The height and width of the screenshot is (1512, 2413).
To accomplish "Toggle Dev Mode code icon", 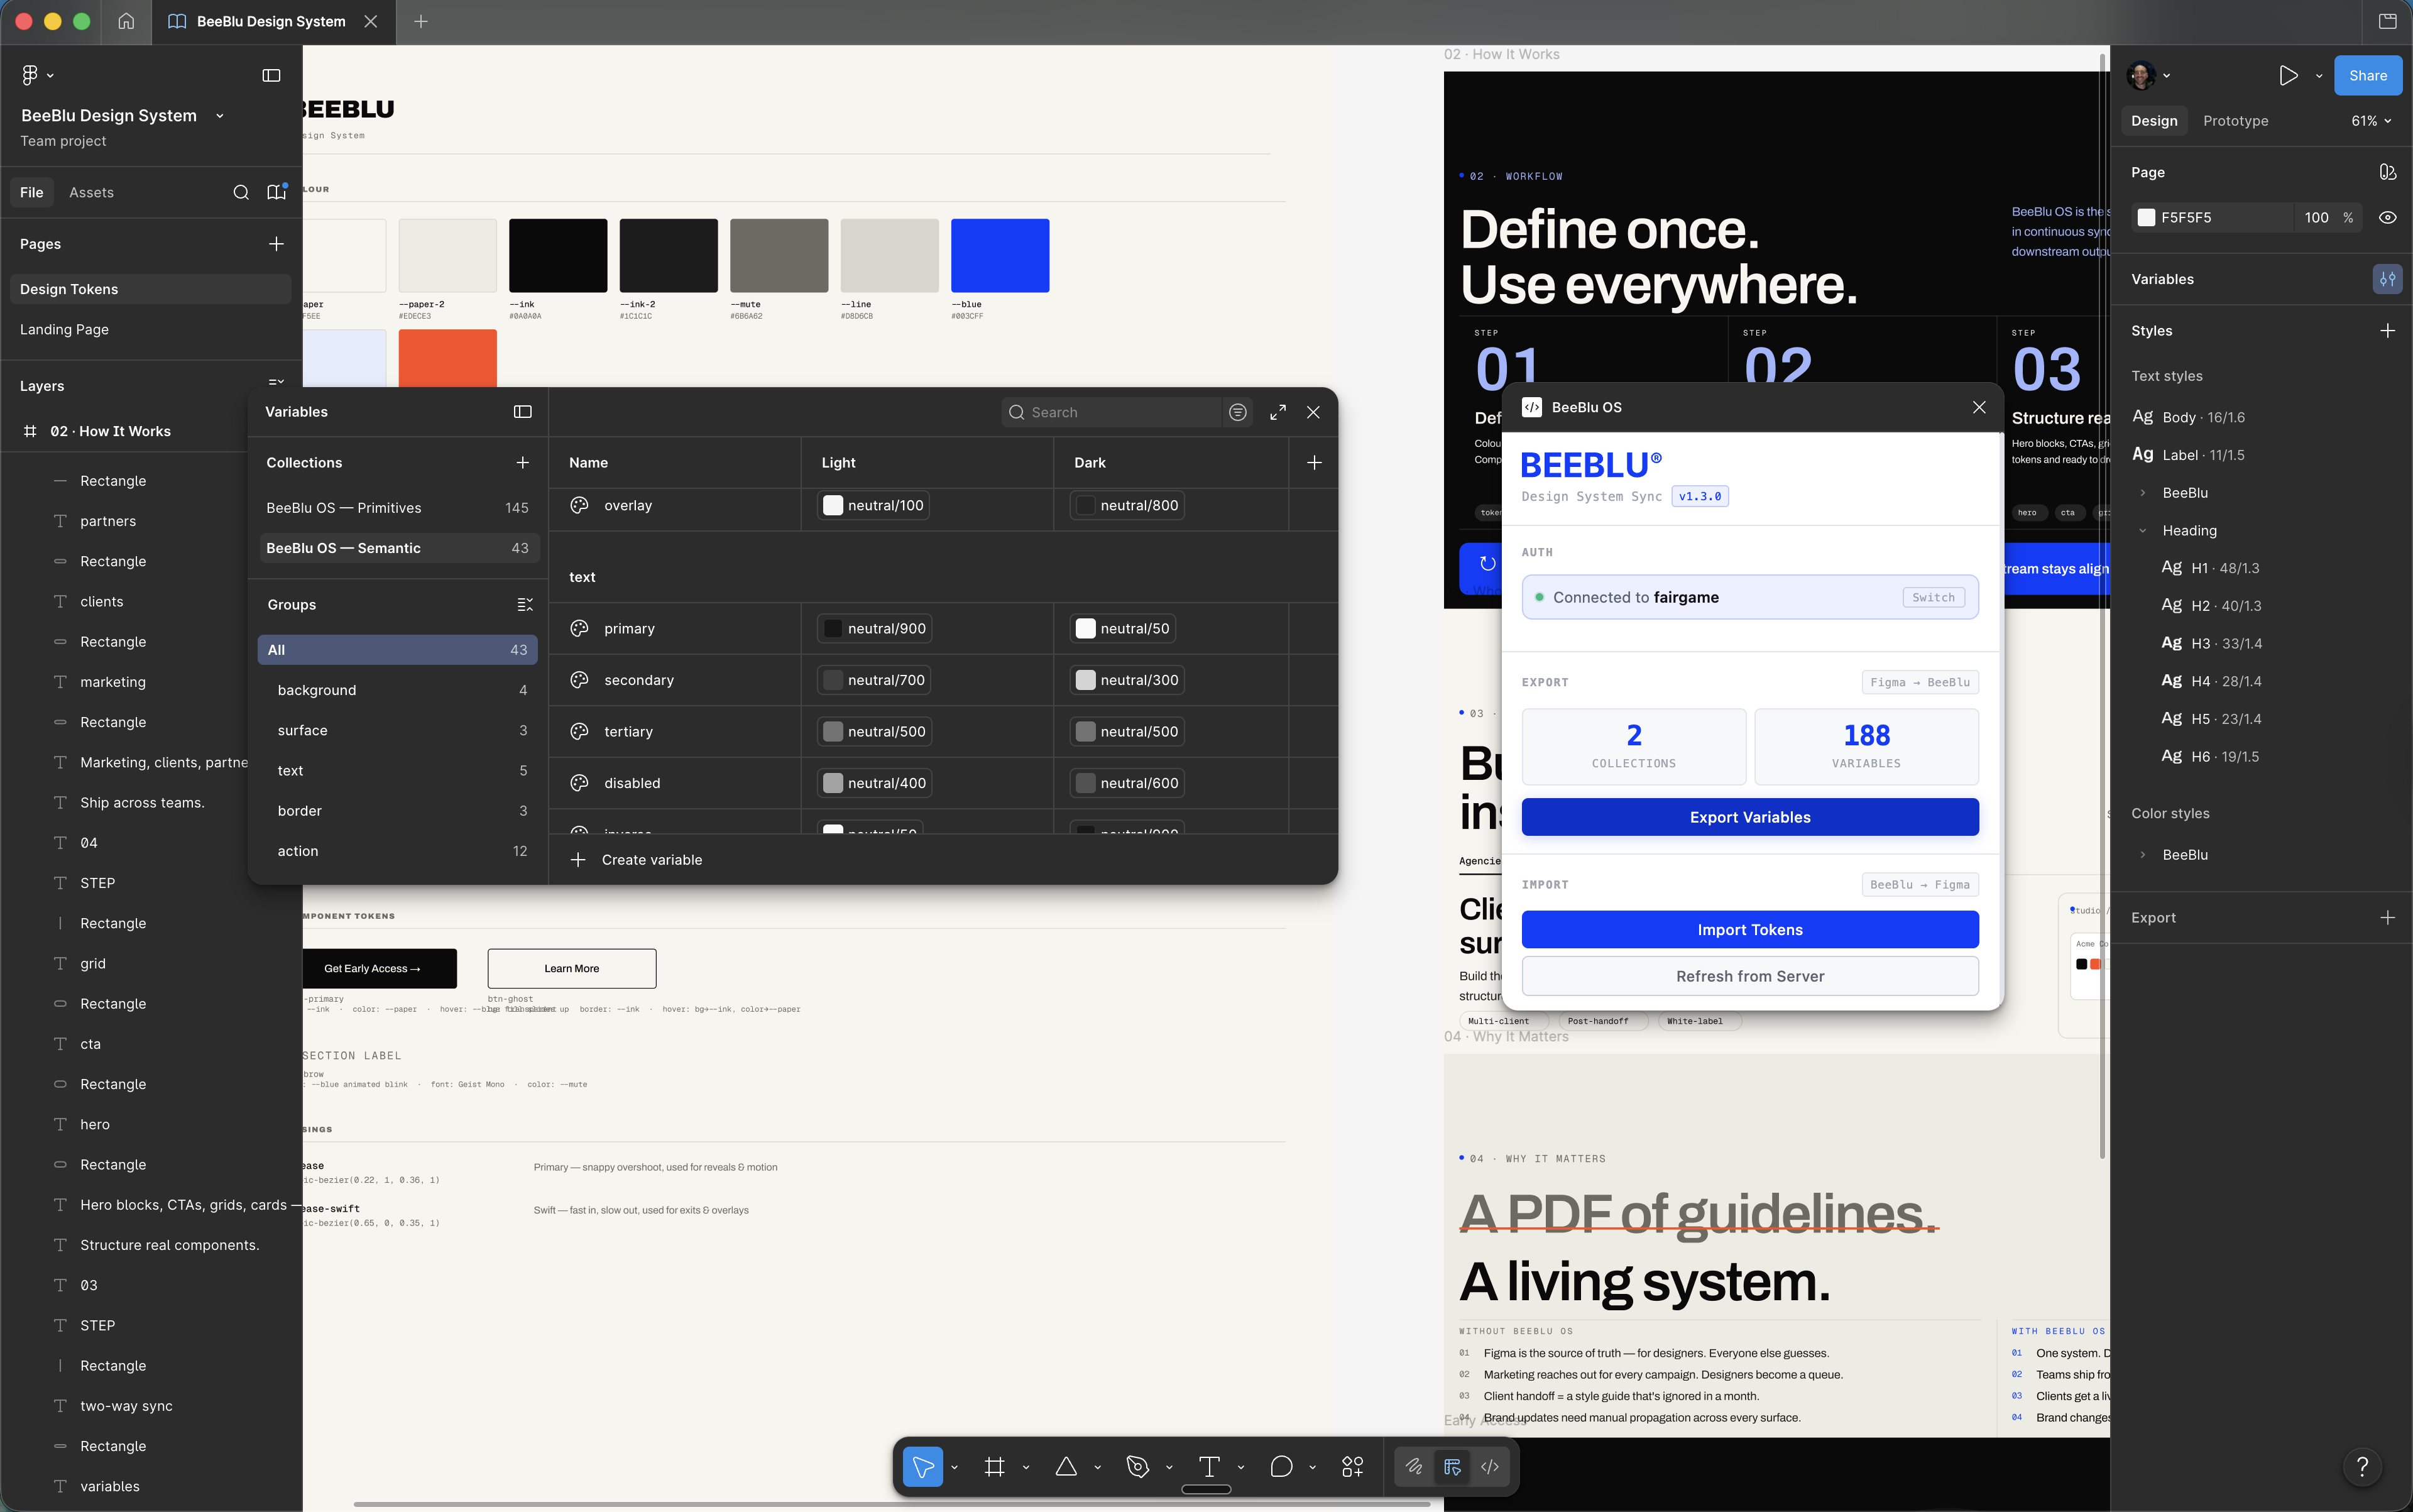I will pyautogui.click(x=1490, y=1467).
